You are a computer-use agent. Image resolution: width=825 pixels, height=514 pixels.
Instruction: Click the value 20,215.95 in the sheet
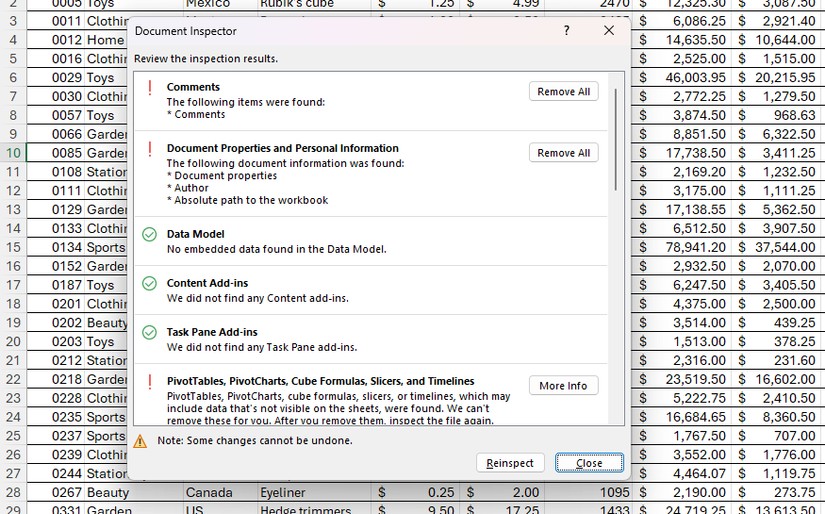coord(785,77)
